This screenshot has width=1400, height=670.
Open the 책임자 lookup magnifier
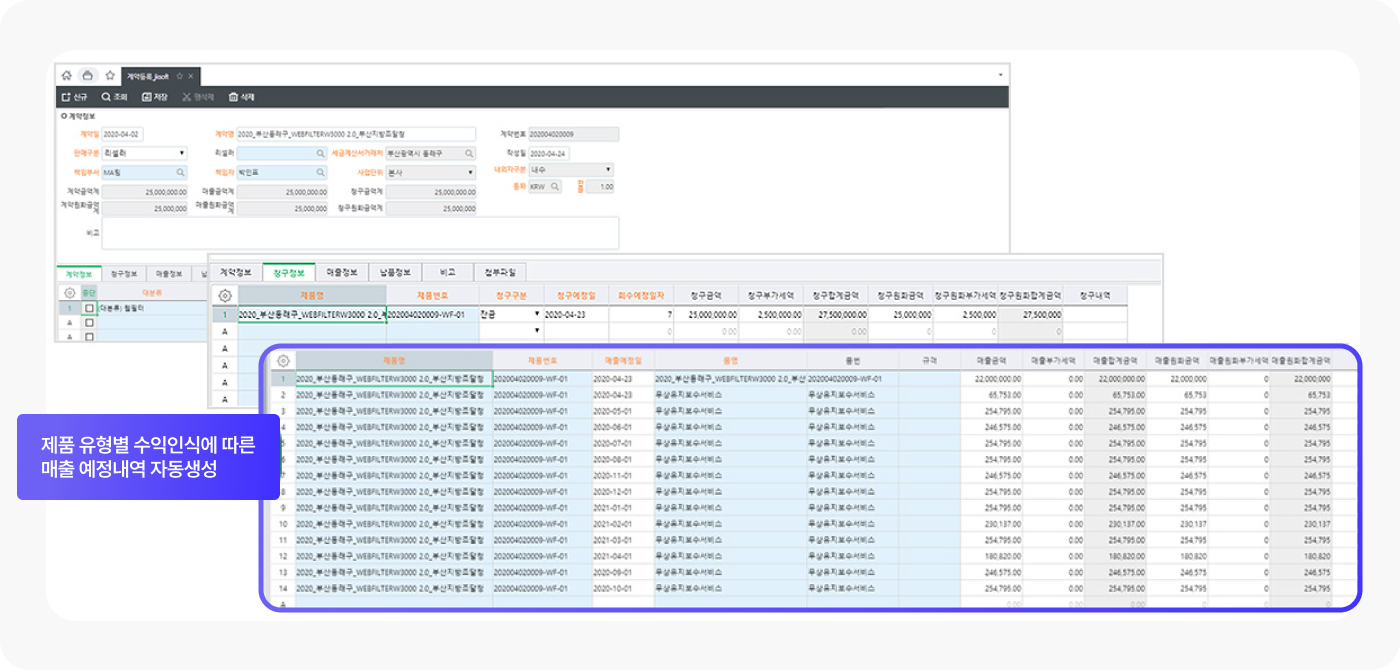321,172
